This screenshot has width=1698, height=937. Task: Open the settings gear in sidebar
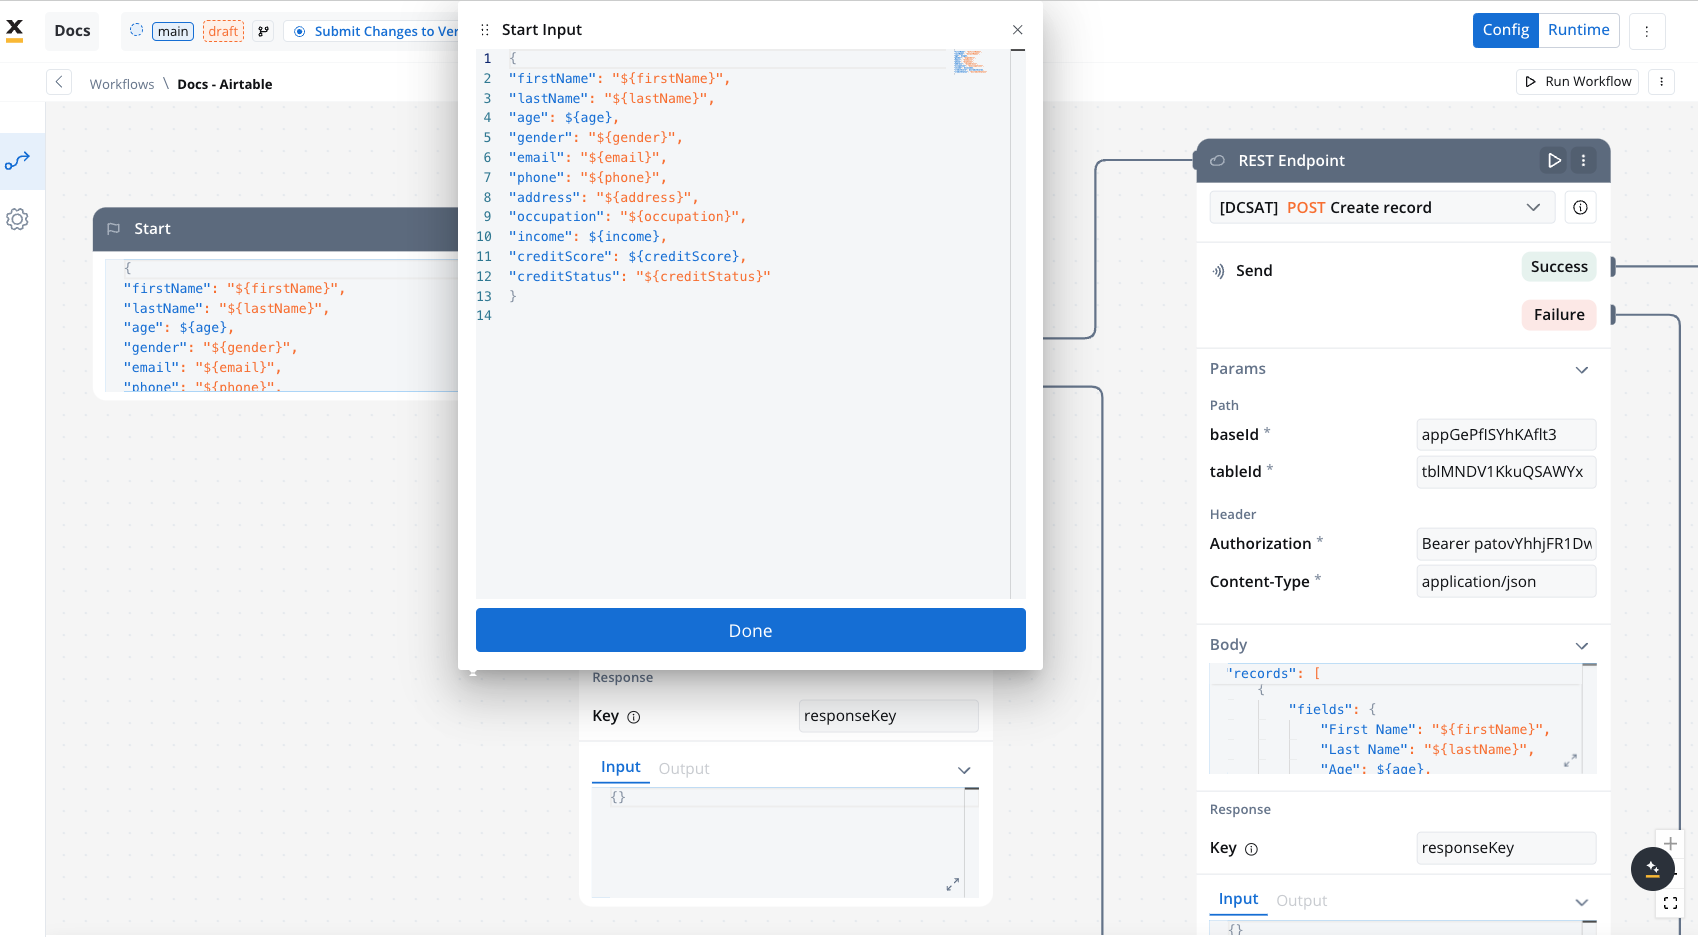click(x=18, y=219)
